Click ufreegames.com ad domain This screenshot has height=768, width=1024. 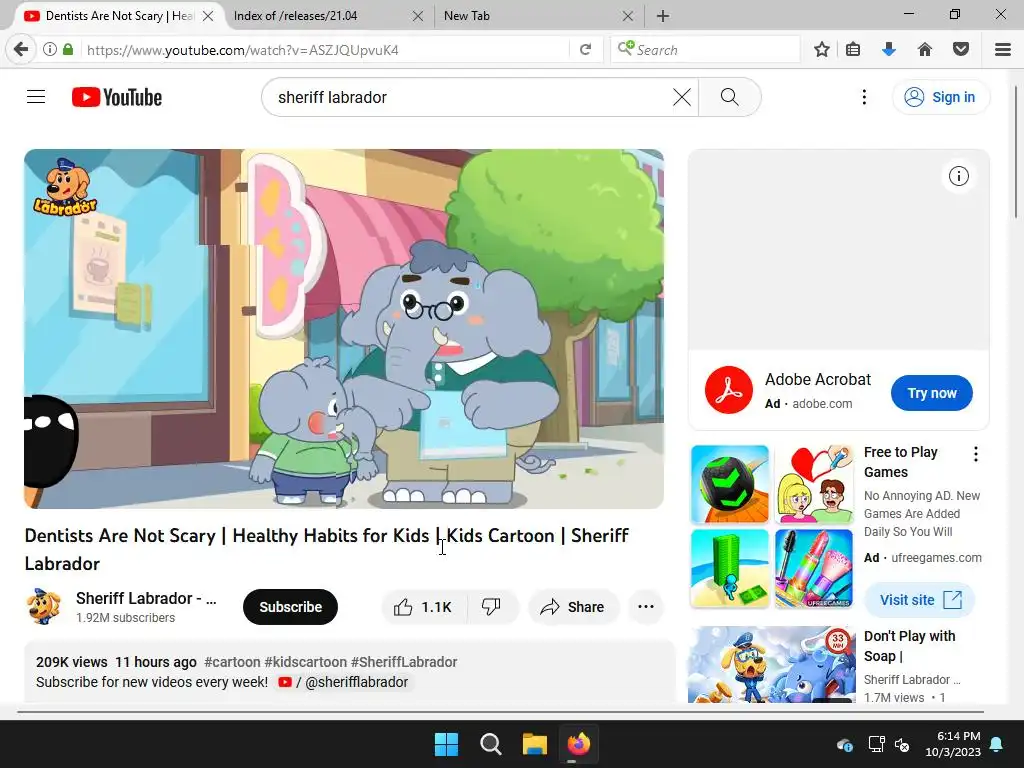[936, 558]
